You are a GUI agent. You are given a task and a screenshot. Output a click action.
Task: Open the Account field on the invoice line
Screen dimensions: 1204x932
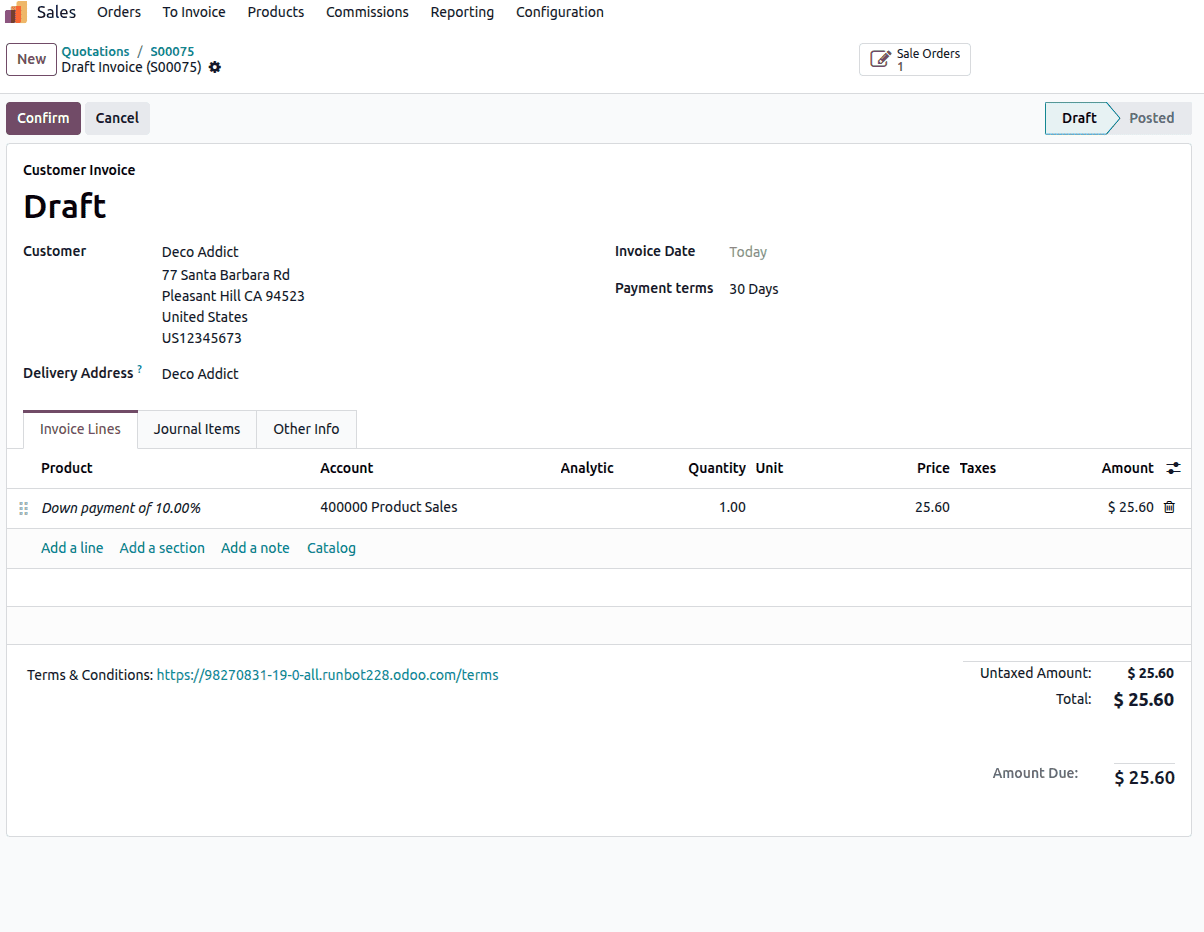point(388,507)
